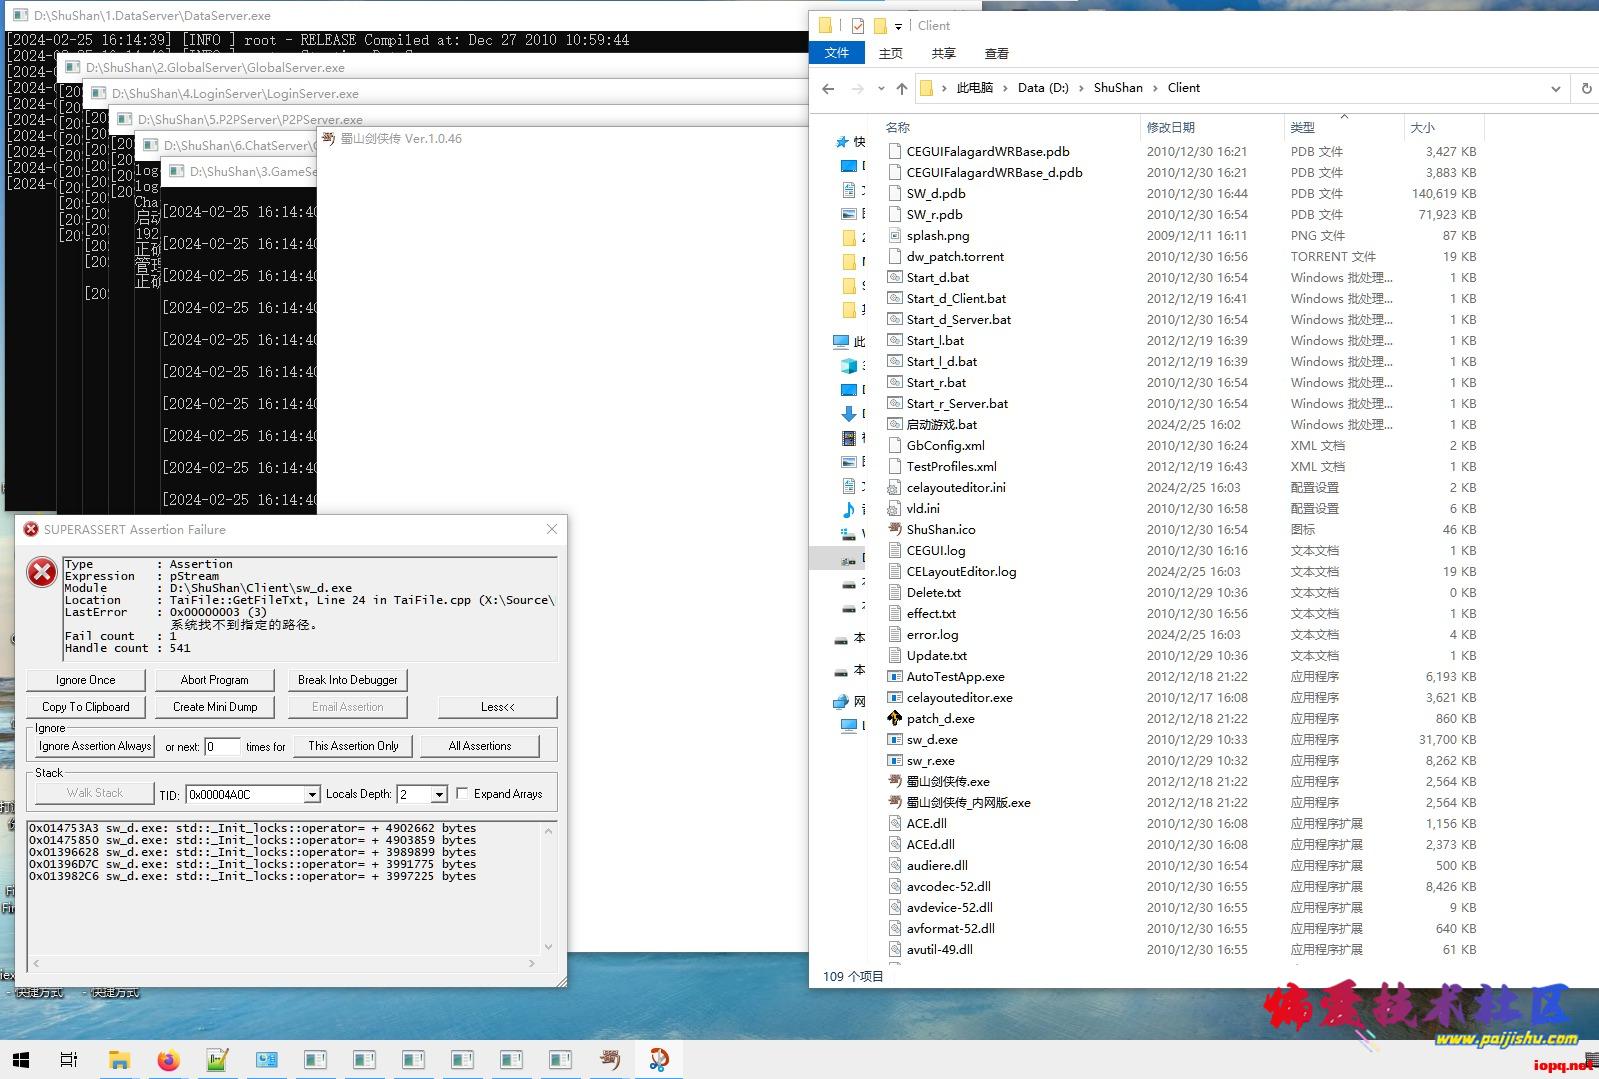This screenshot has height=1079, width=1599.
Task: Click the stack trace vertical scrollbar
Action: click(548, 888)
